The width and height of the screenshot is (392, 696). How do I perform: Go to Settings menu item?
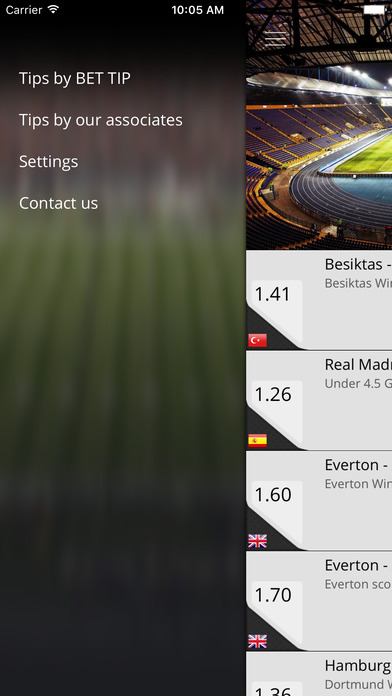pyautogui.click(x=48, y=162)
